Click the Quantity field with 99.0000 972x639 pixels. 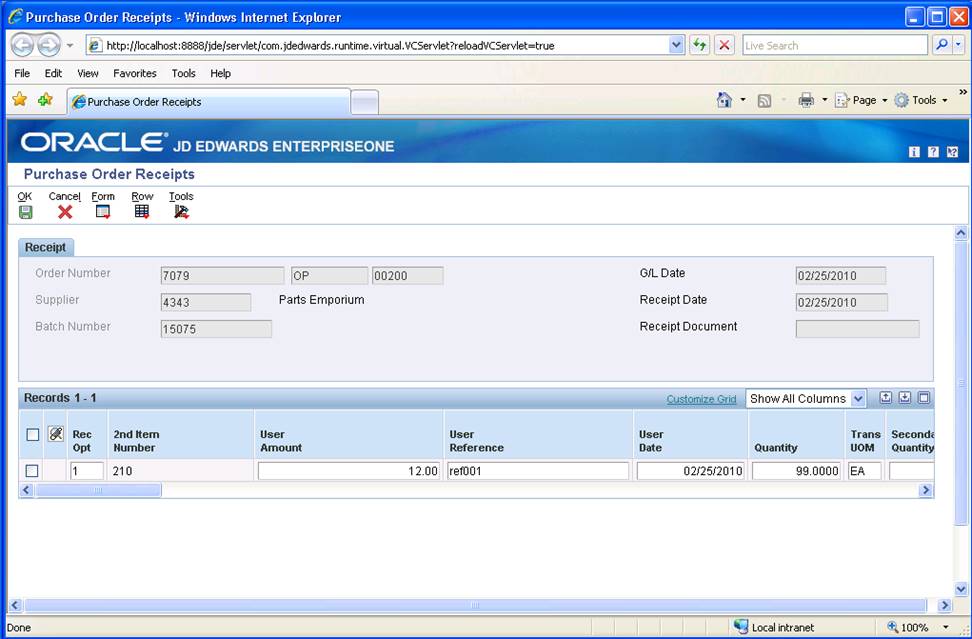coord(797,471)
